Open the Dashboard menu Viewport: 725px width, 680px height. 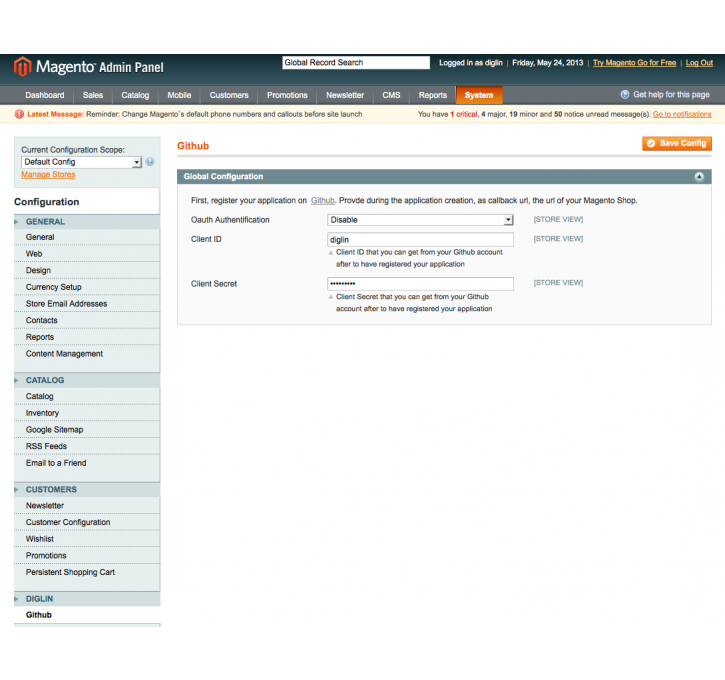point(45,95)
